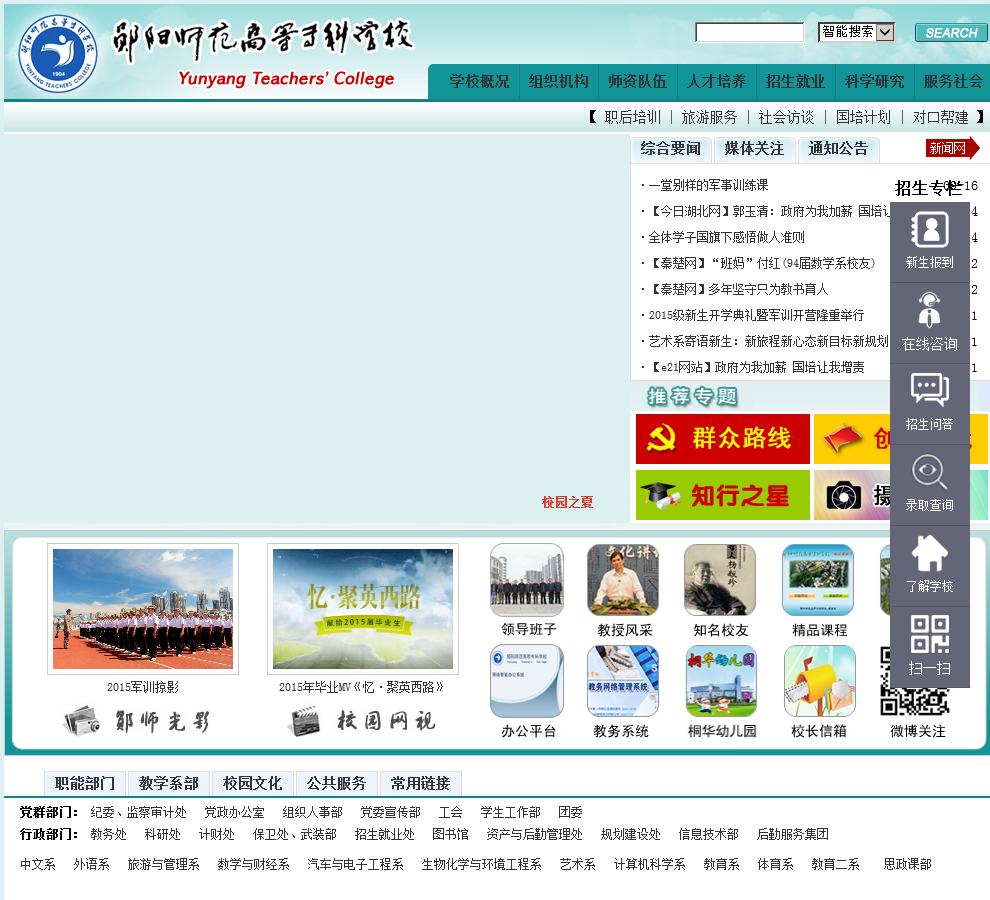This screenshot has width=990, height=900.
Task: Open the 知行之星 green banner
Action: click(x=722, y=495)
